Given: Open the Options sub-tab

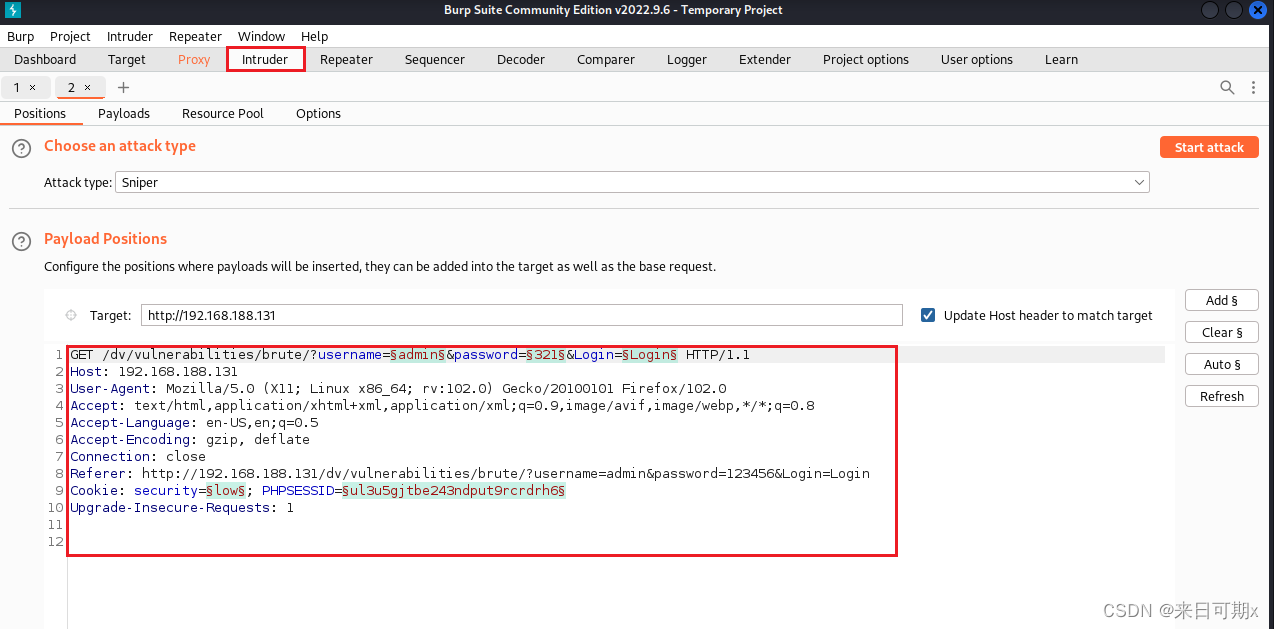Looking at the screenshot, I should [318, 113].
